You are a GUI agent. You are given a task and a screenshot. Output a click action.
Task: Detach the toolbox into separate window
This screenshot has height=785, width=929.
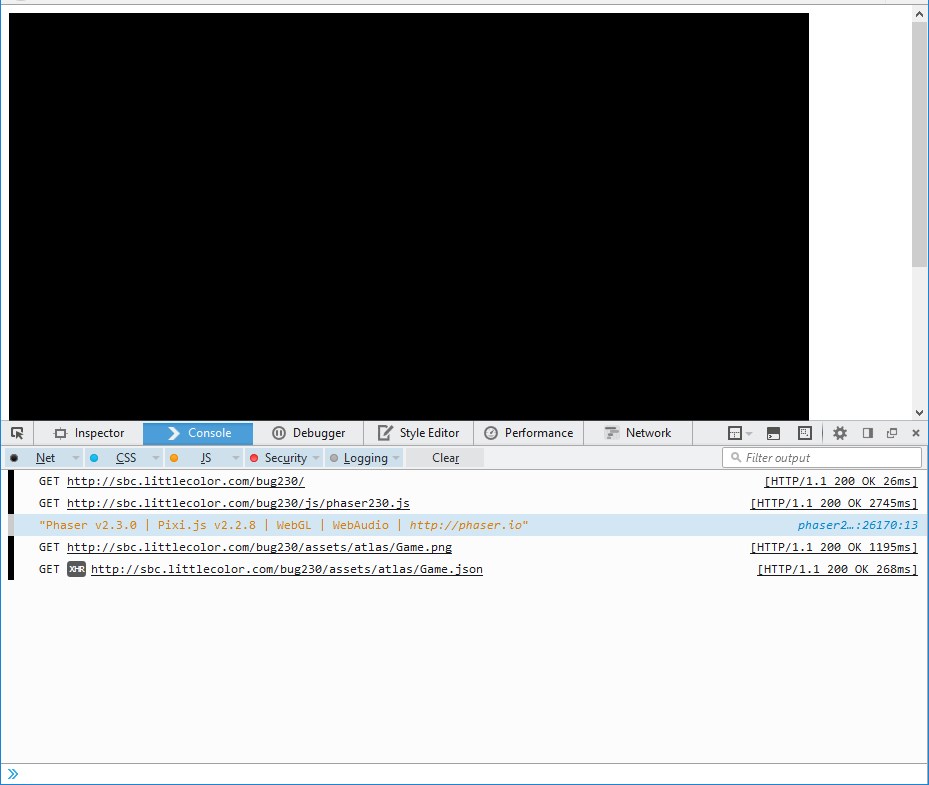[x=892, y=433]
